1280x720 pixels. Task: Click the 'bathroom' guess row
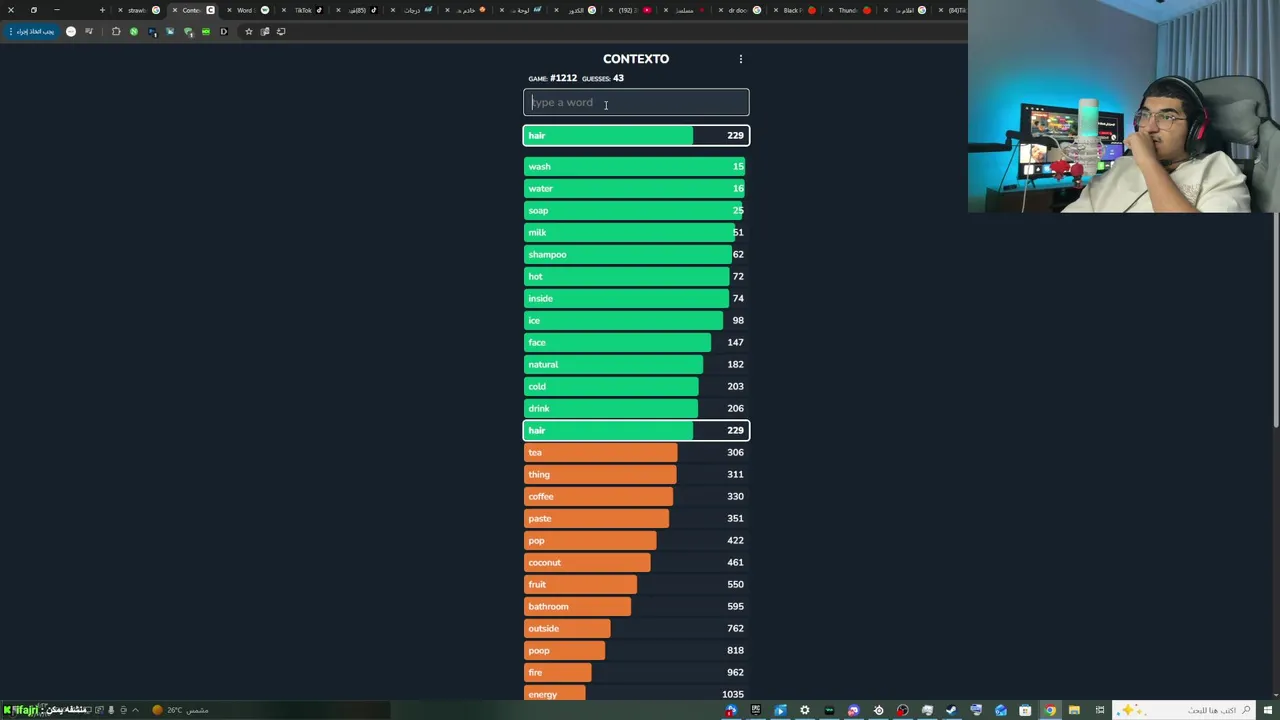click(636, 606)
